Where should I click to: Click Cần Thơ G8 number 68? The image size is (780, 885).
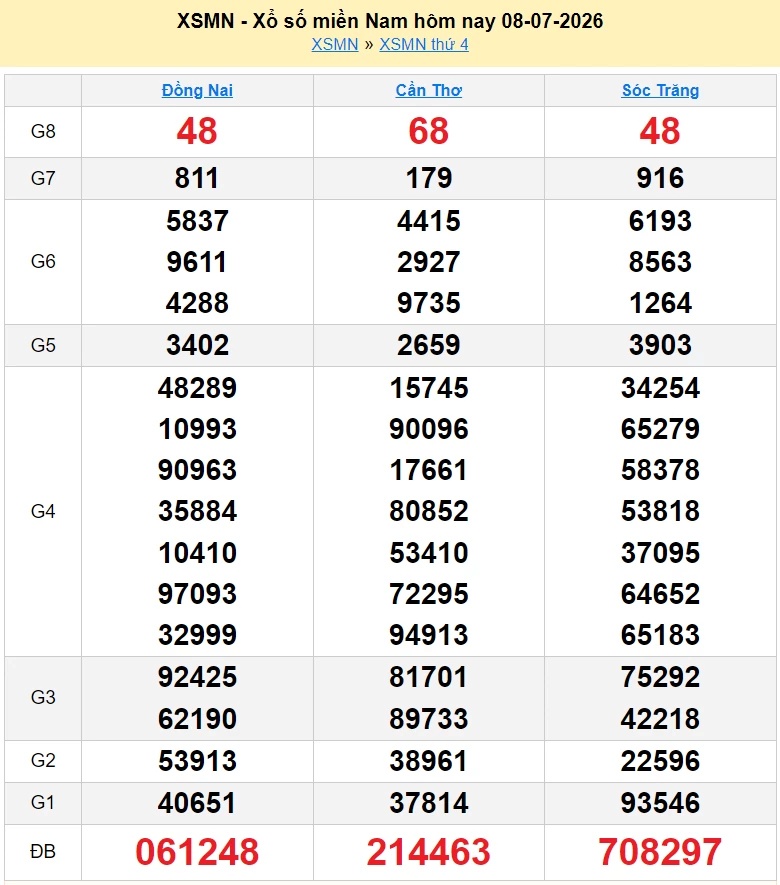point(429,131)
